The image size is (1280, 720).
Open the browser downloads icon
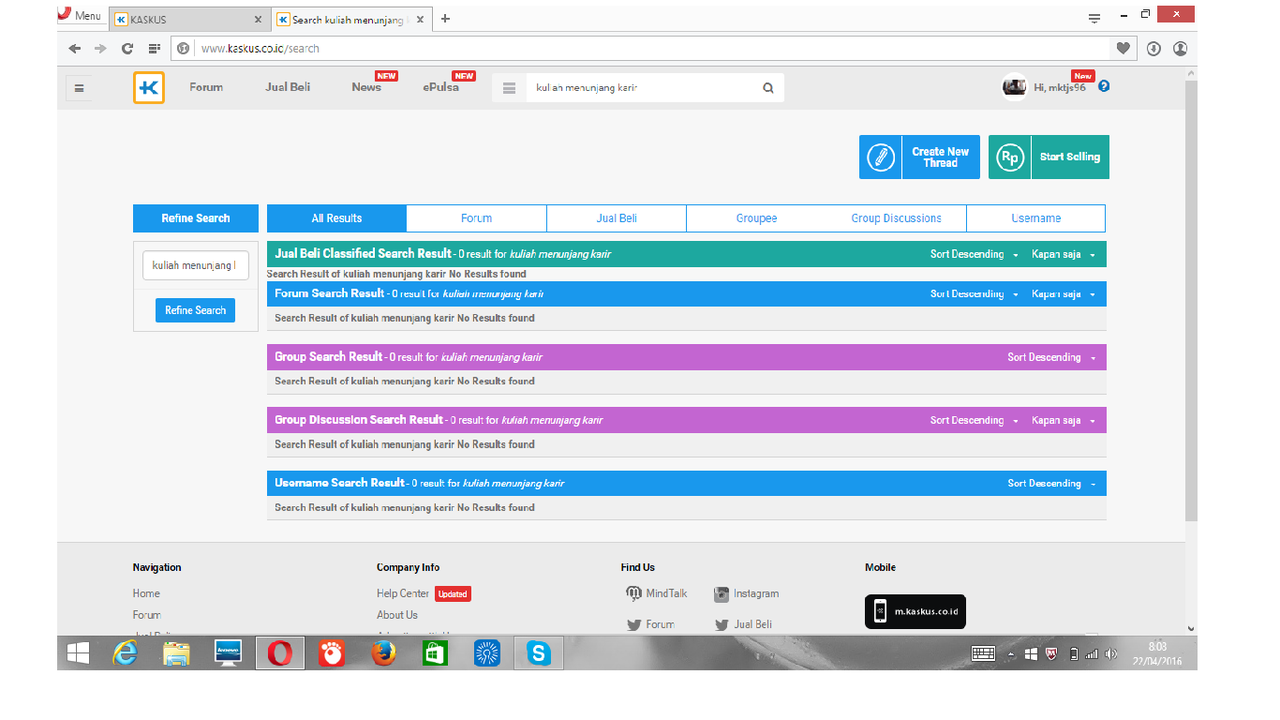(x=1153, y=48)
